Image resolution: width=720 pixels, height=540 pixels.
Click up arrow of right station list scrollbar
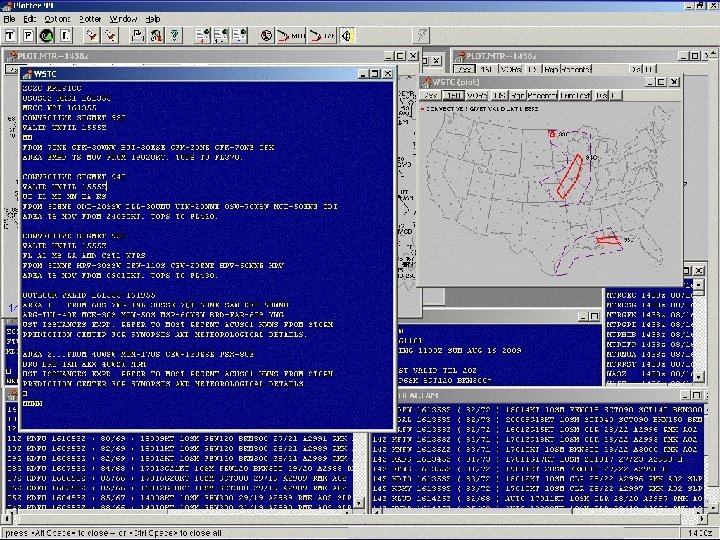coord(698,285)
